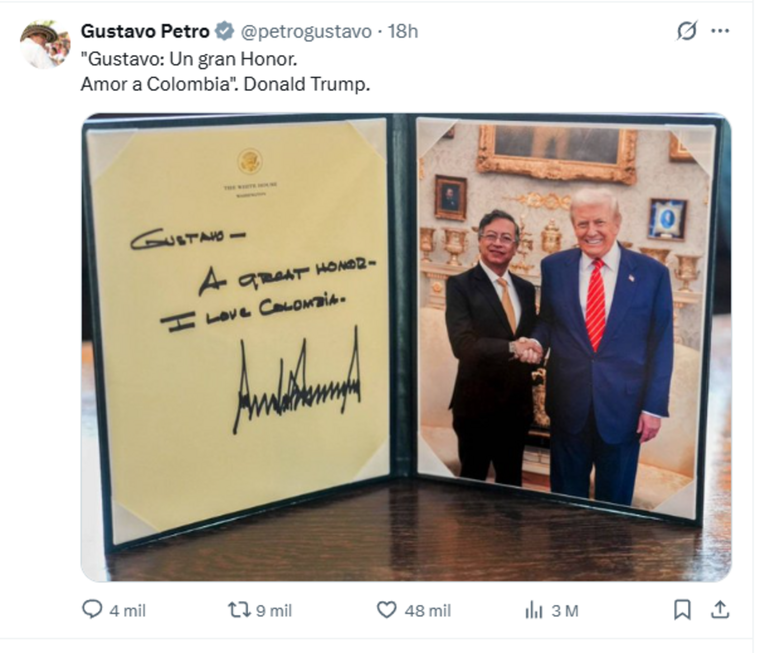Click the Gustavo Petro display name
This screenshot has width=760, height=653.
click(x=145, y=31)
